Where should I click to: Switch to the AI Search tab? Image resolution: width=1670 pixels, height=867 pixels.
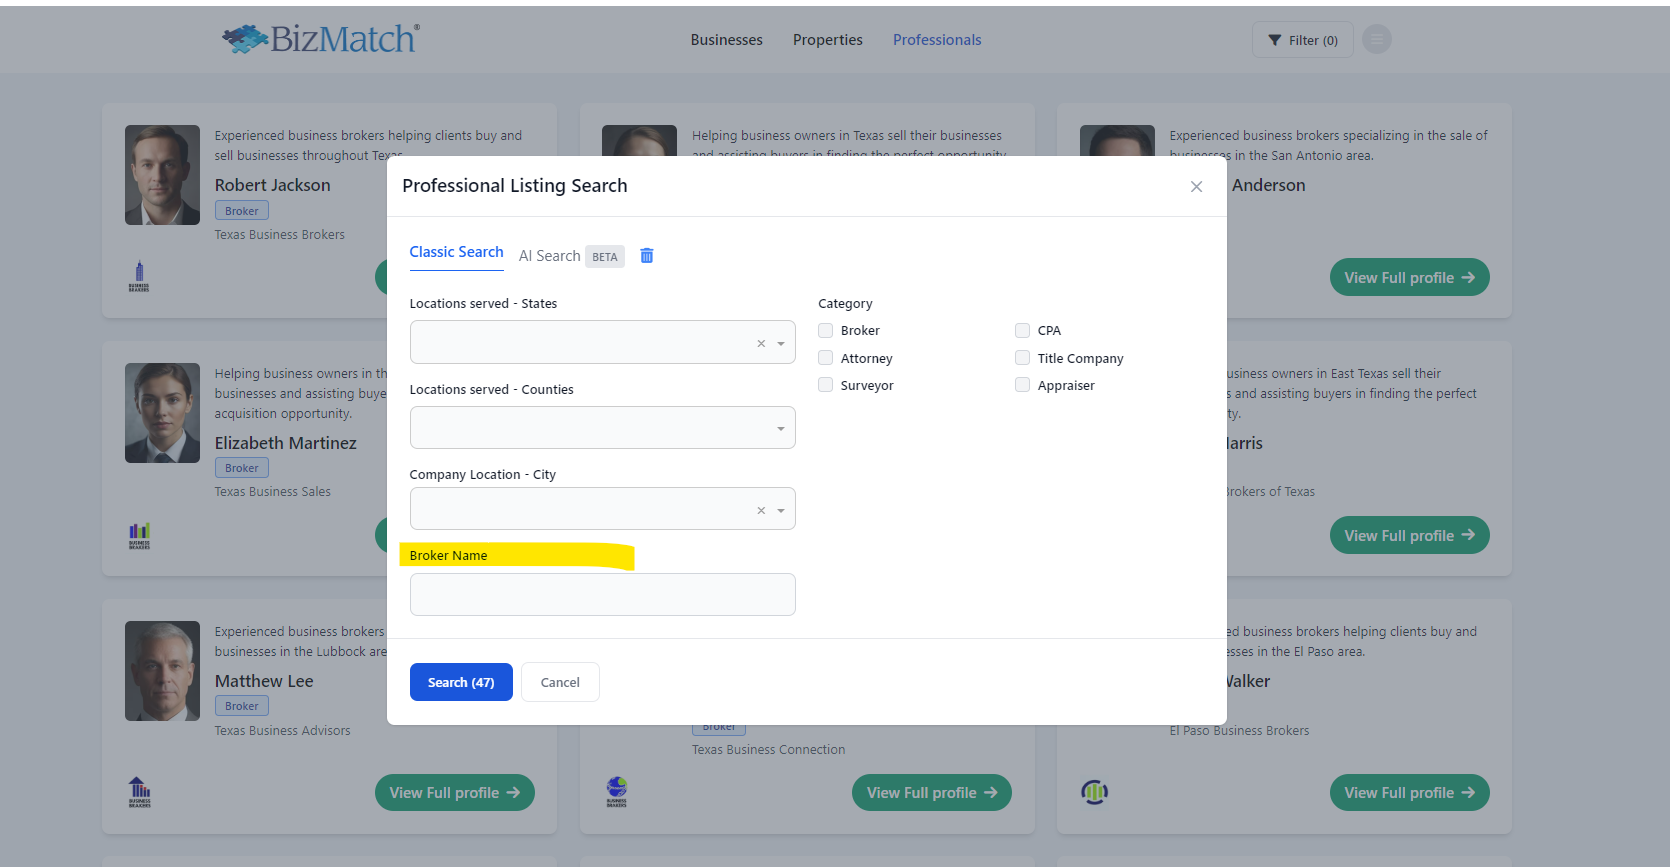(549, 256)
